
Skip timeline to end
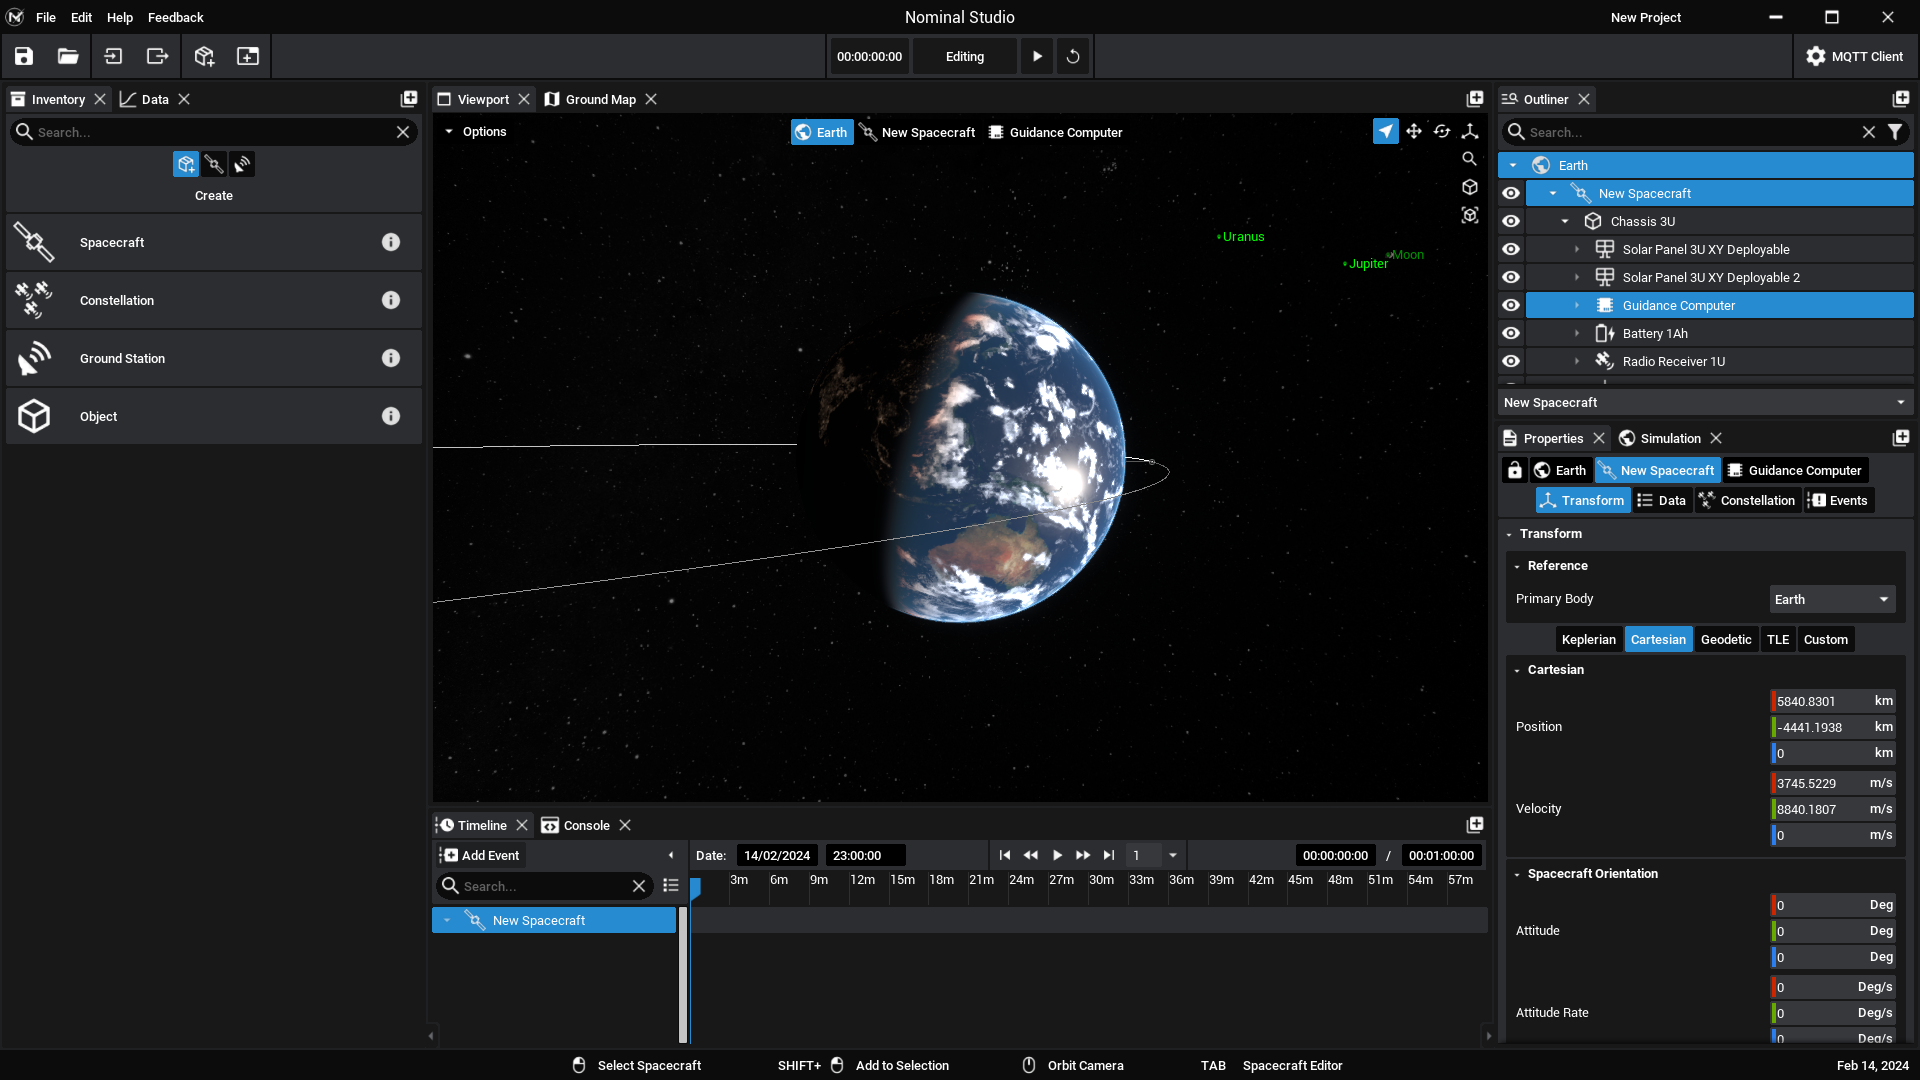point(1108,855)
